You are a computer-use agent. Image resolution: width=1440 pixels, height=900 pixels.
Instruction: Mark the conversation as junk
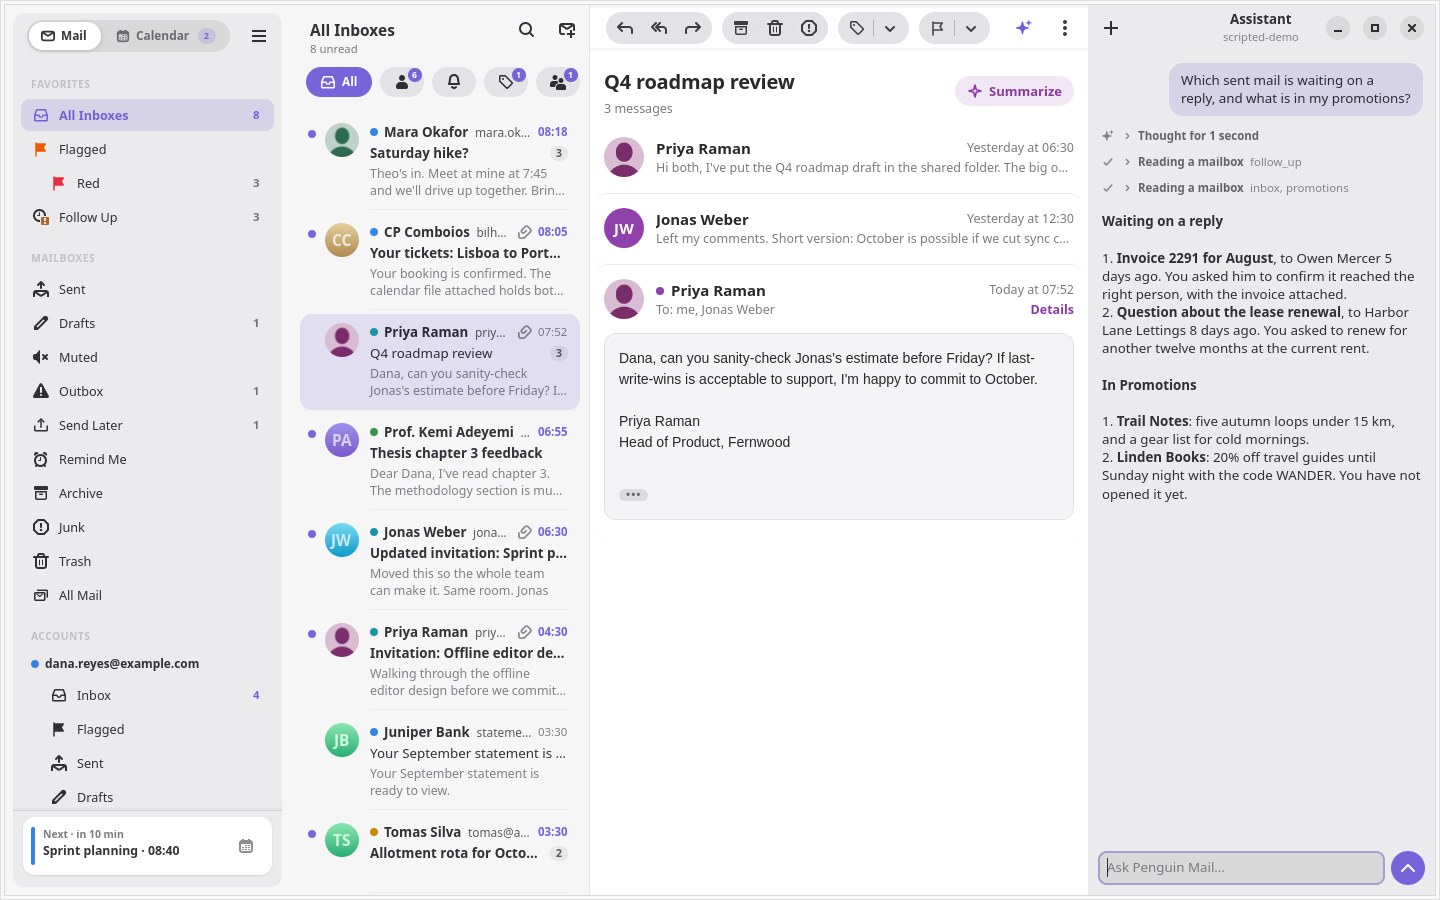click(809, 28)
